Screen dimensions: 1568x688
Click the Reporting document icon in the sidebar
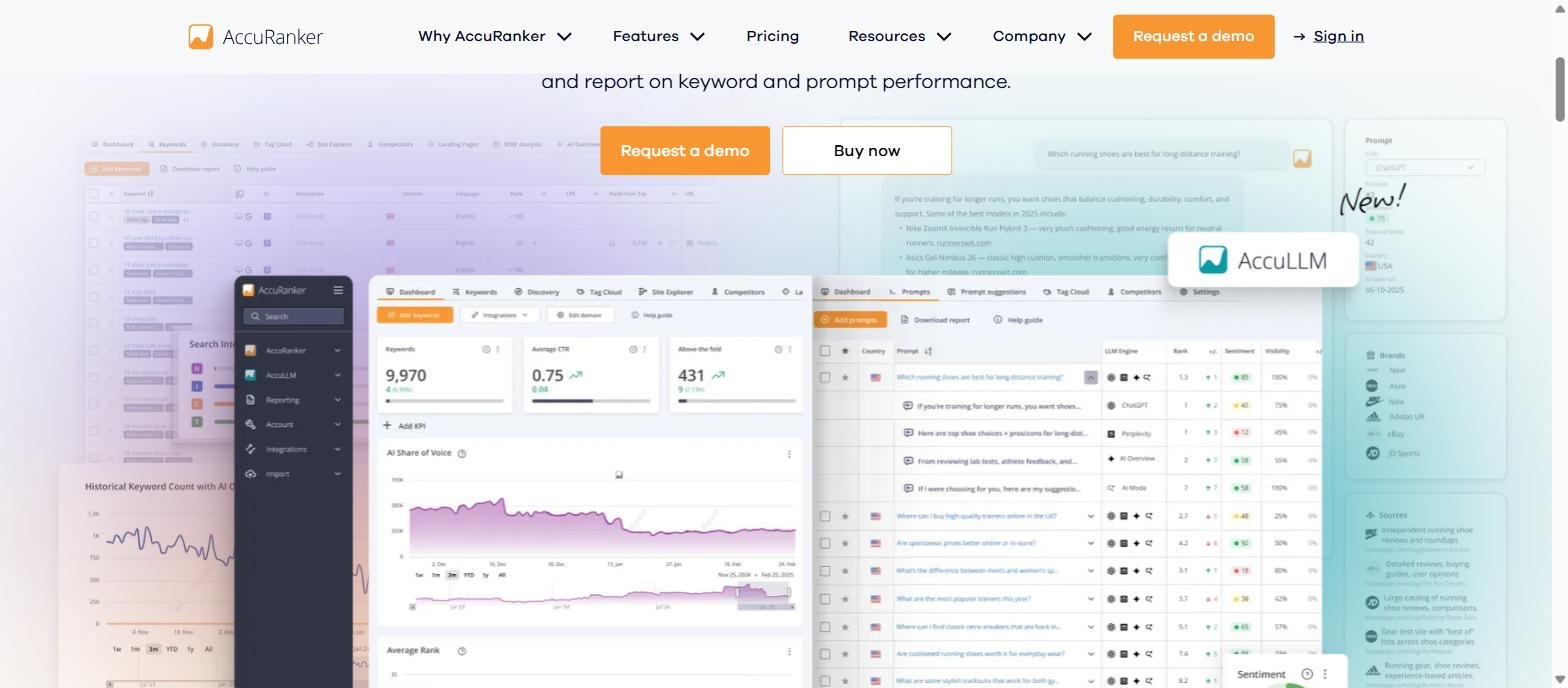click(250, 400)
